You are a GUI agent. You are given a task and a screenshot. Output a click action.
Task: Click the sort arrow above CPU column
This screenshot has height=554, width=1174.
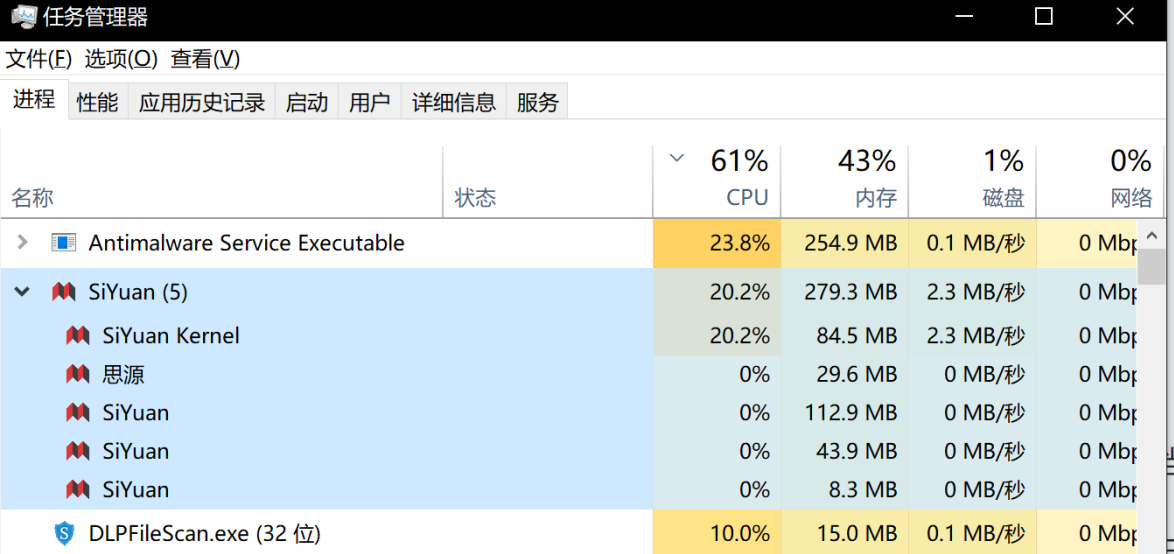[x=677, y=158]
